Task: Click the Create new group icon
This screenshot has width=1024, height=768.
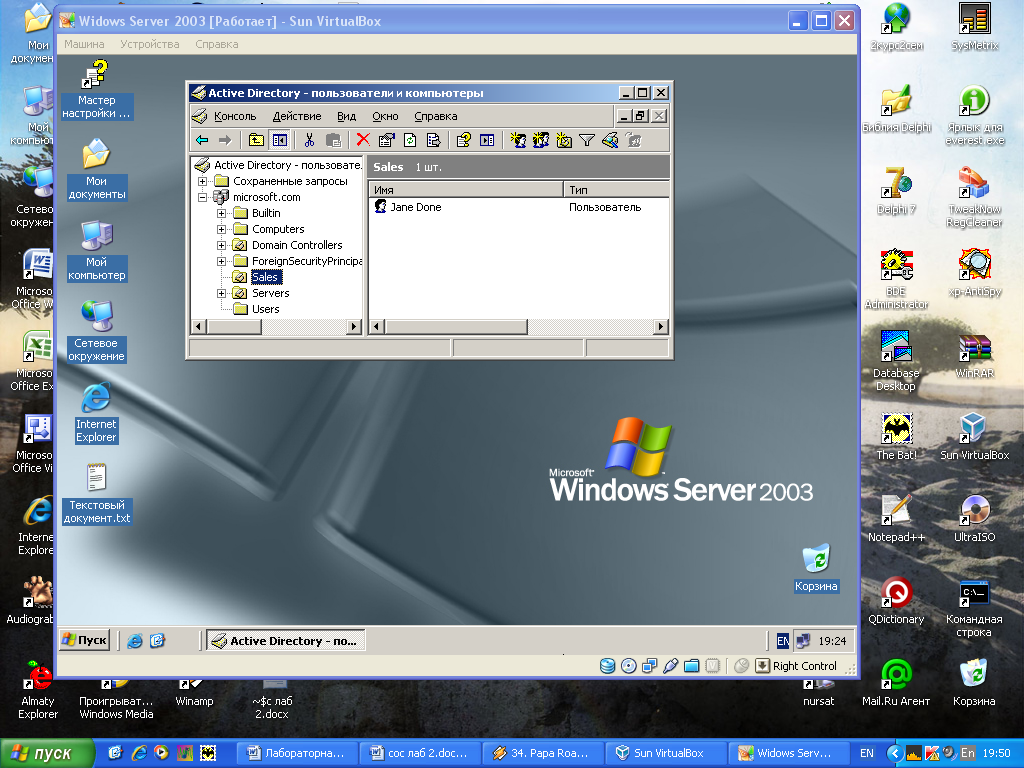Action: (x=541, y=140)
